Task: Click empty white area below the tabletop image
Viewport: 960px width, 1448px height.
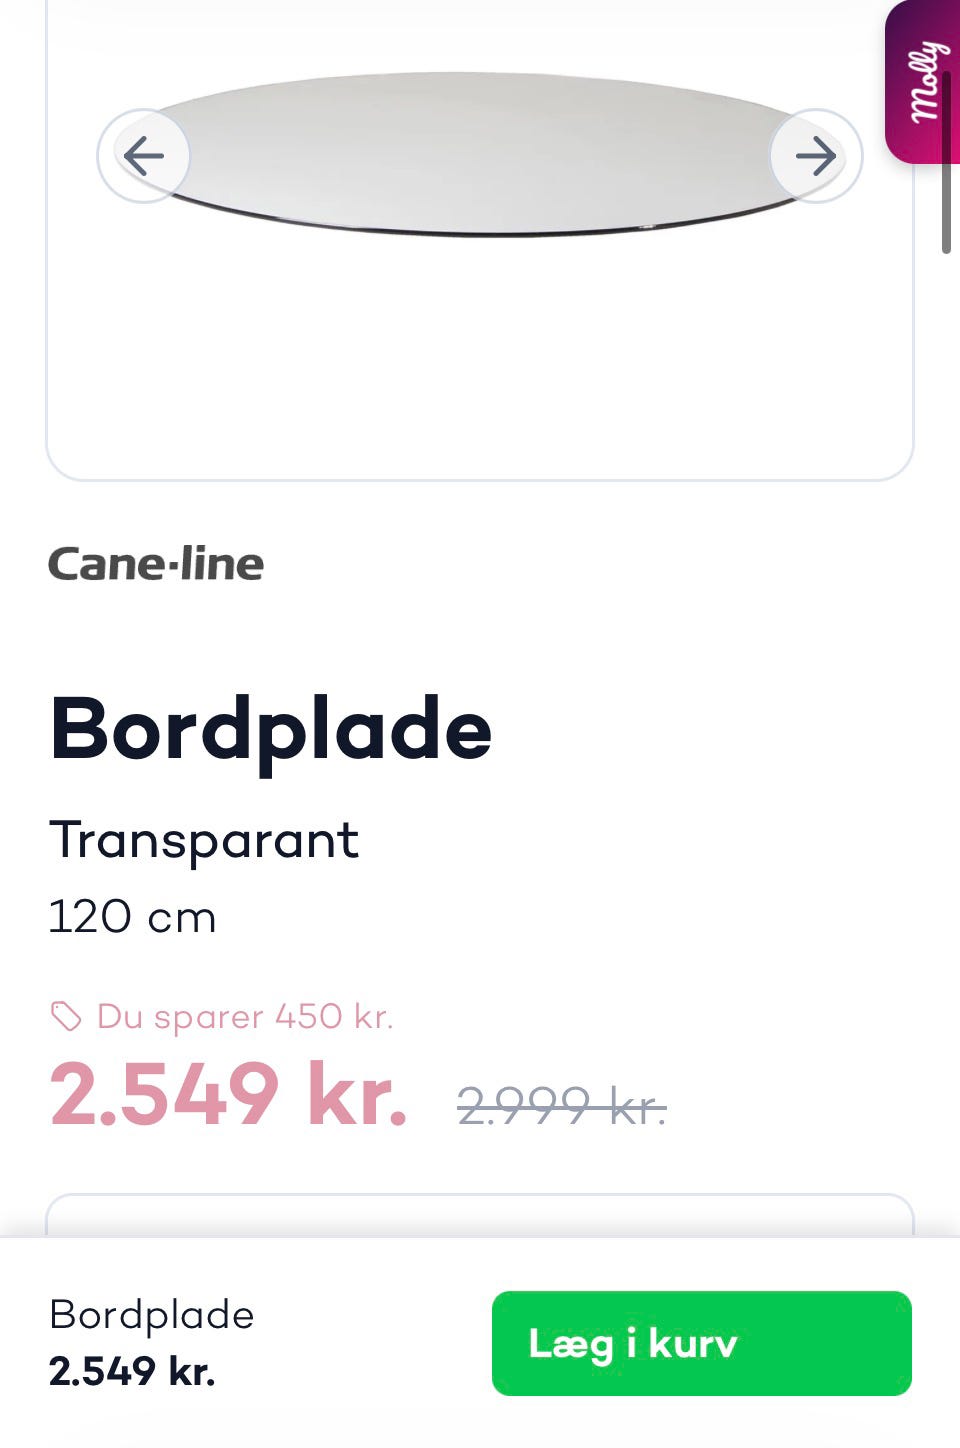Action: click(480, 370)
